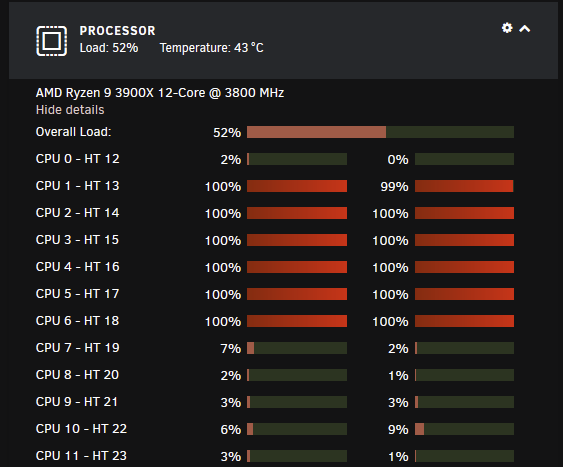563x467 pixels.
Task: Click the processor chip icon
Action: (51, 41)
